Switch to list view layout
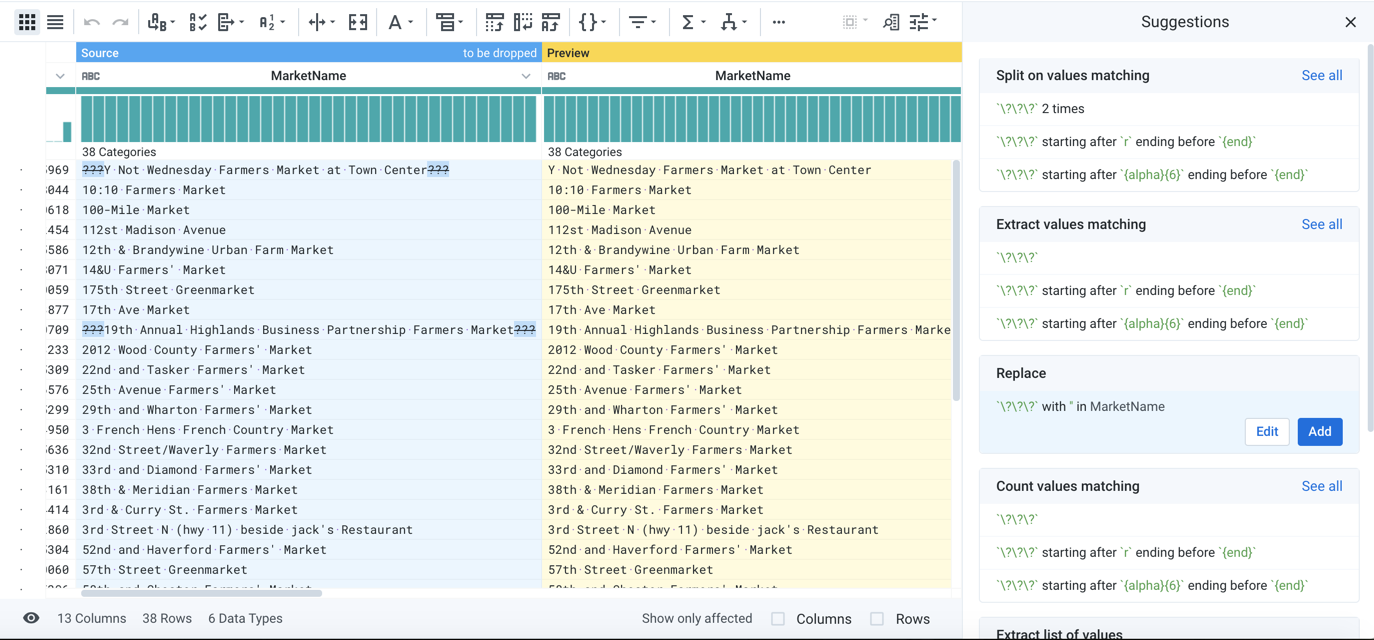Image resolution: width=1374 pixels, height=640 pixels. (57, 21)
